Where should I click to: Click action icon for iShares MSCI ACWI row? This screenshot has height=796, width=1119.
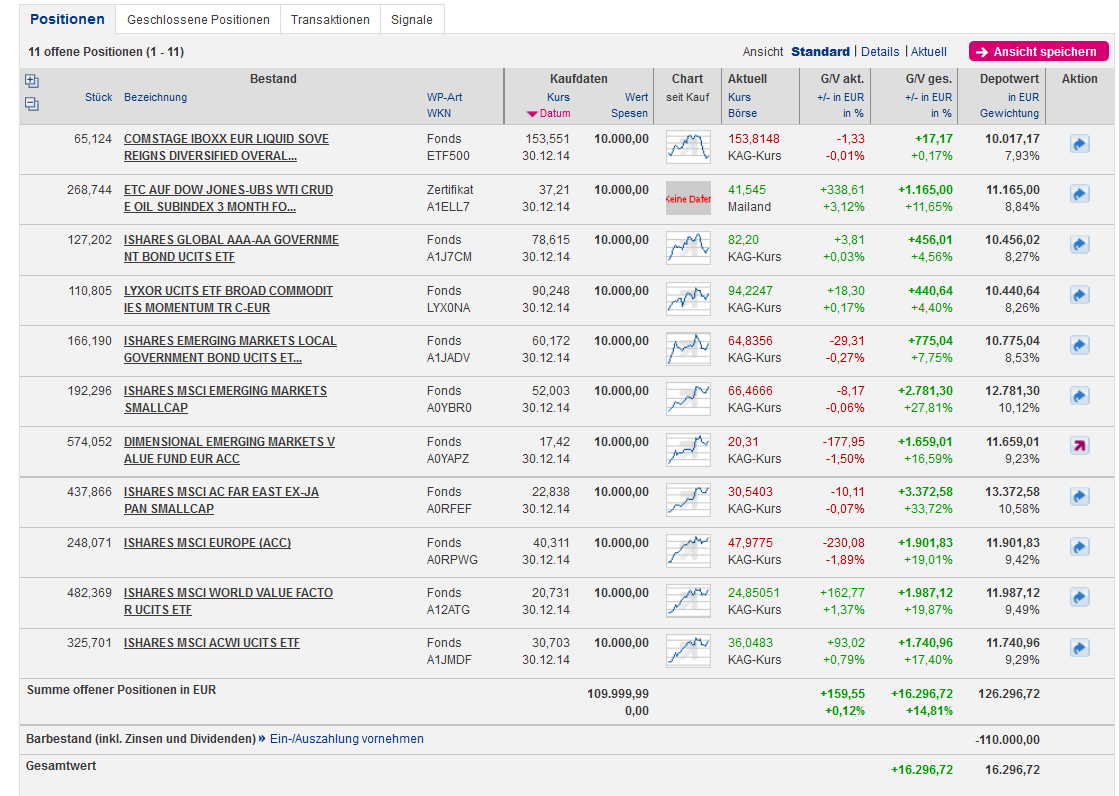click(x=1079, y=648)
